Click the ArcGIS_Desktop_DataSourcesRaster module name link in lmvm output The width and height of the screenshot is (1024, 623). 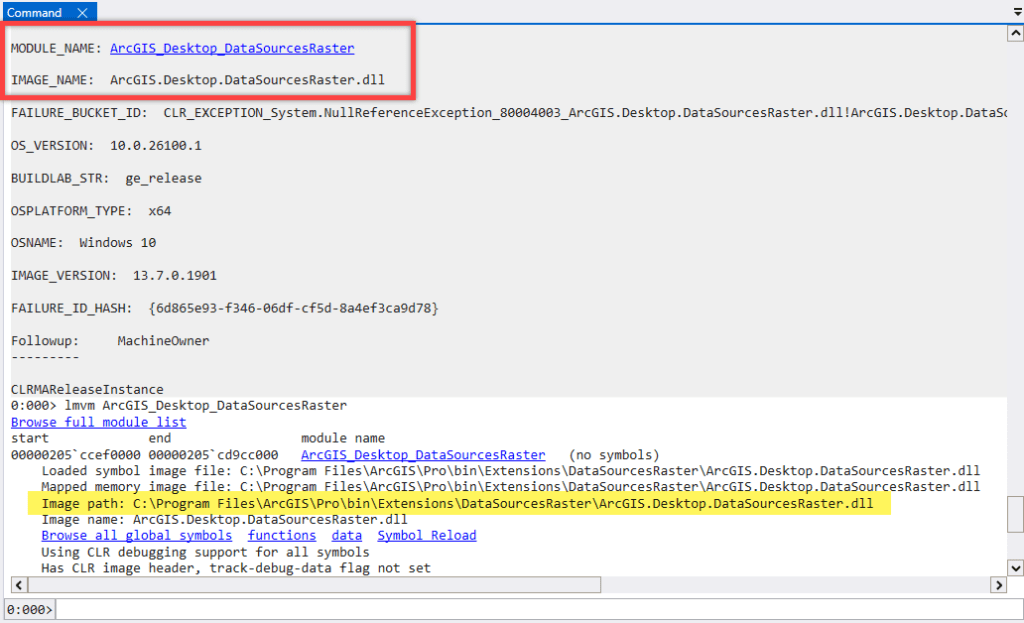pos(423,455)
